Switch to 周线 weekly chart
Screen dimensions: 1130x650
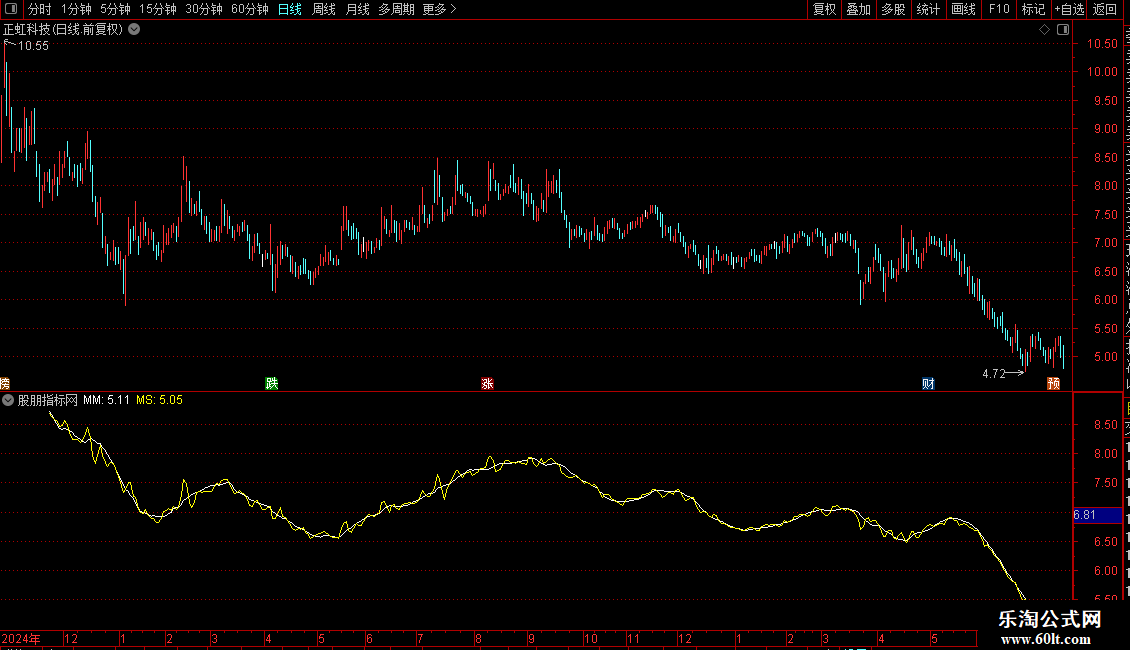point(324,9)
